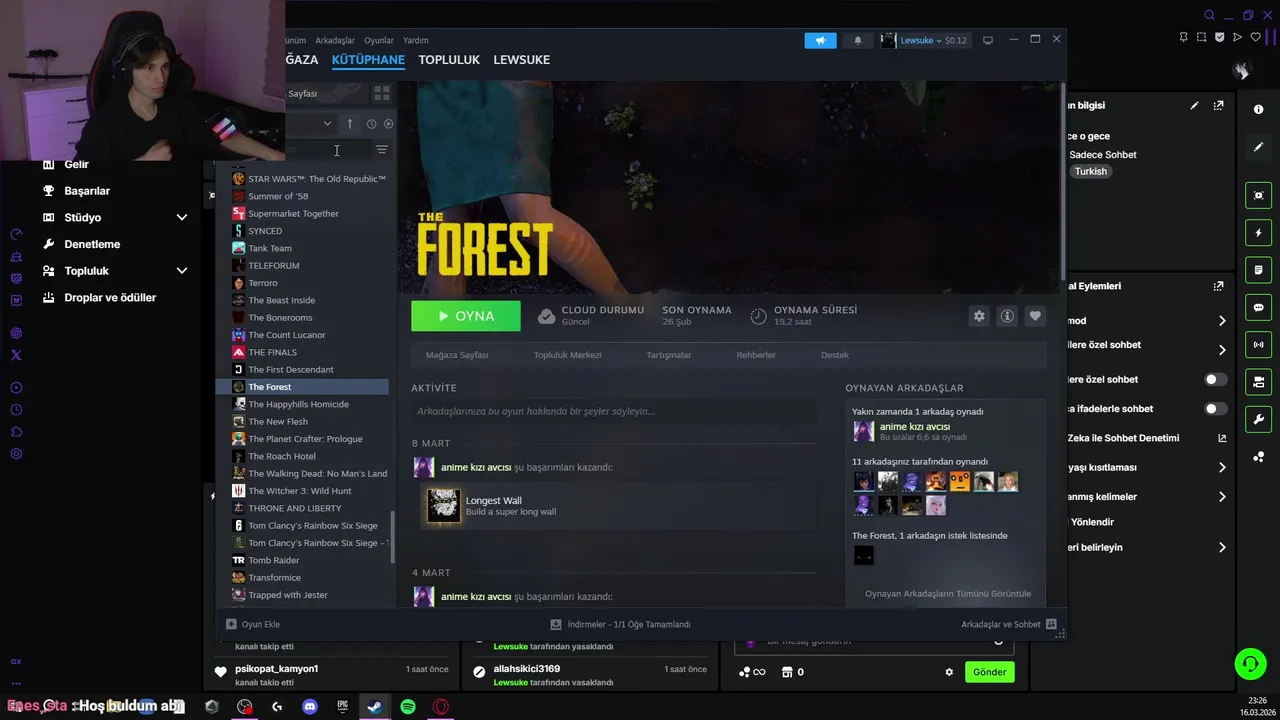Pop out Hızlı Eylemleri panel icon

pos(1218,286)
